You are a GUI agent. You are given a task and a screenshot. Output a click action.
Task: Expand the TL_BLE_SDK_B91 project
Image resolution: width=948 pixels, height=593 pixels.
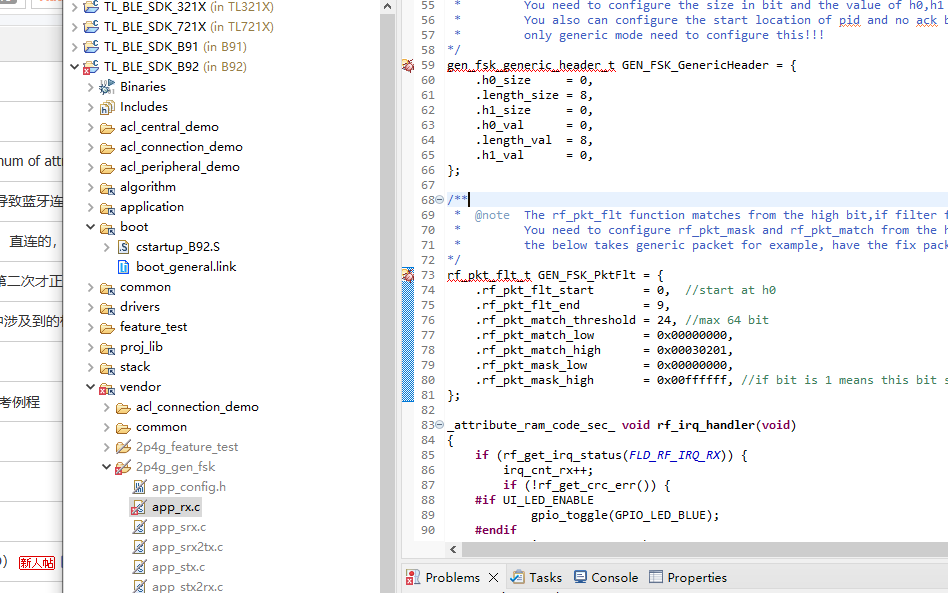coord(74,47)
